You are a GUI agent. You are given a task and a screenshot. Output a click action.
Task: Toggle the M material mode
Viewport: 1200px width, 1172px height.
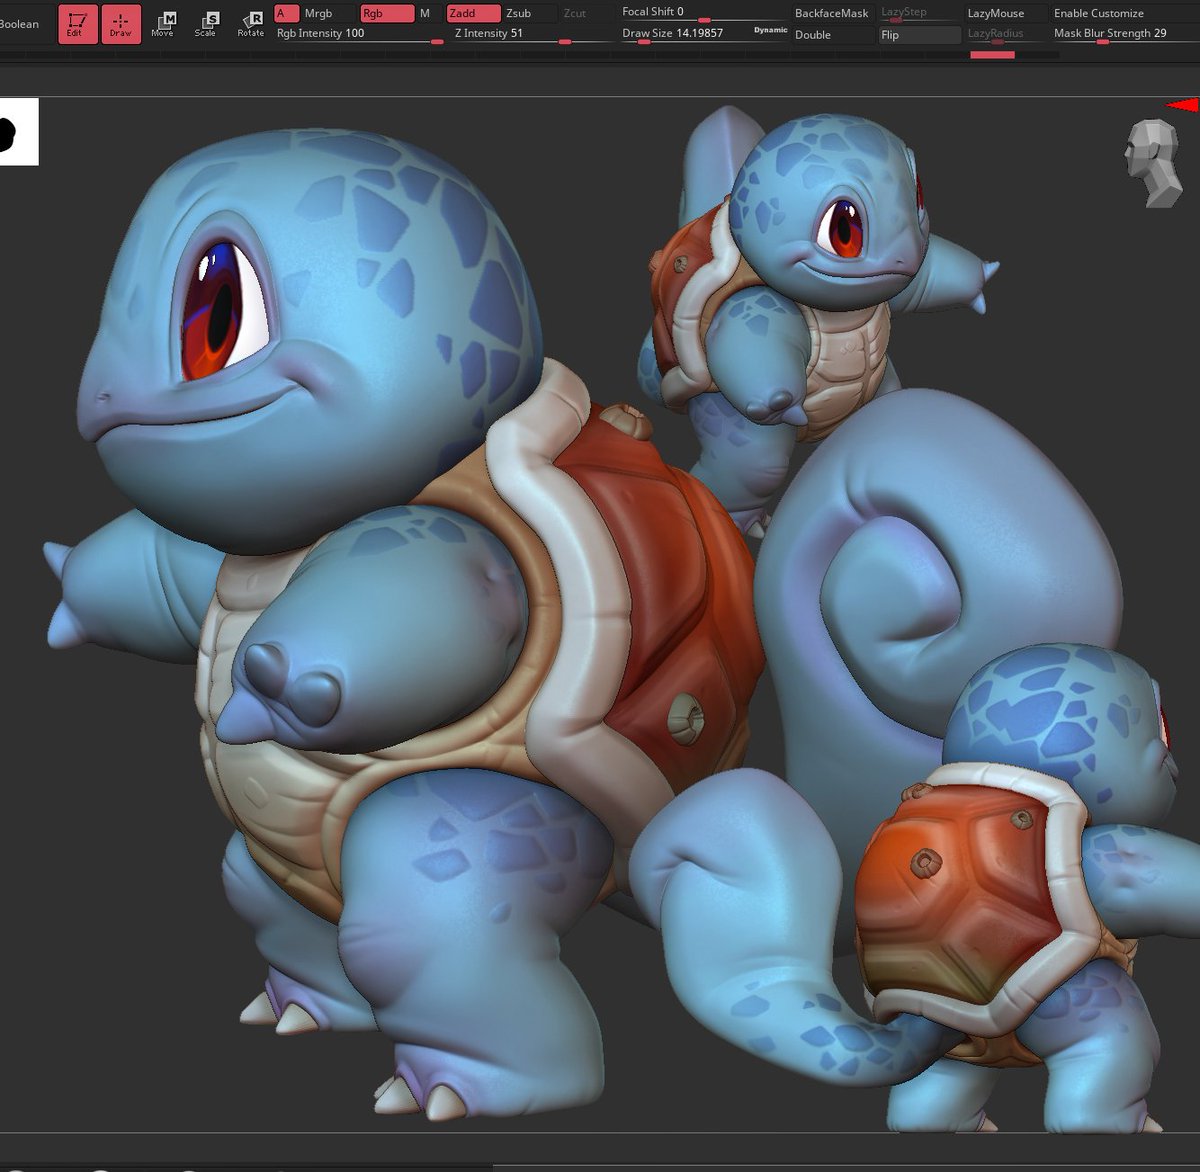click(x=425, y=13)
